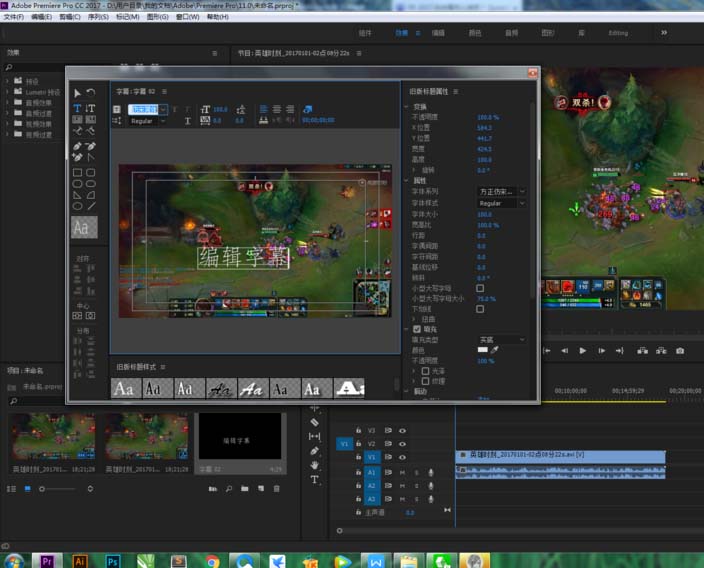Screen dimensions: 704x568
Task: Open the Window menu
Action: click(x=188, y=17)
